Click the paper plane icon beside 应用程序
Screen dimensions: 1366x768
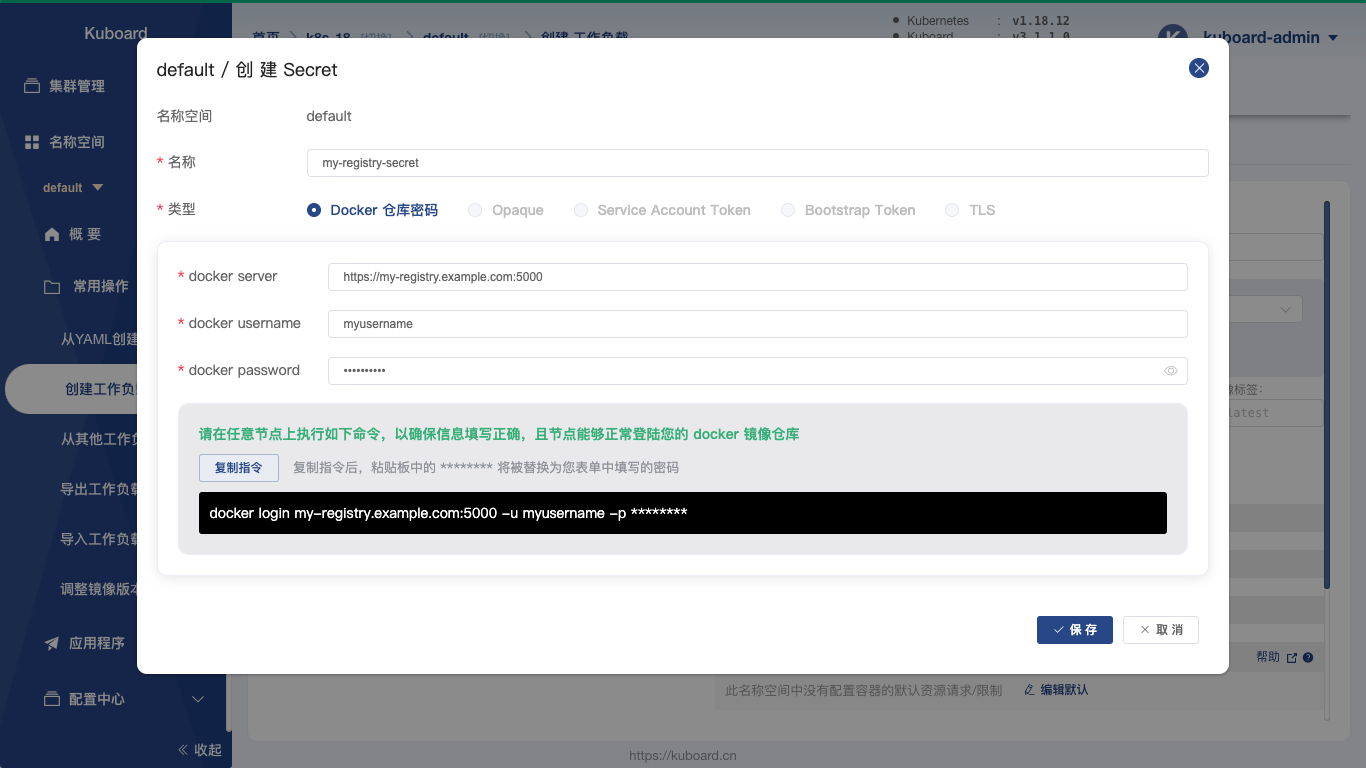click(52, 643)
